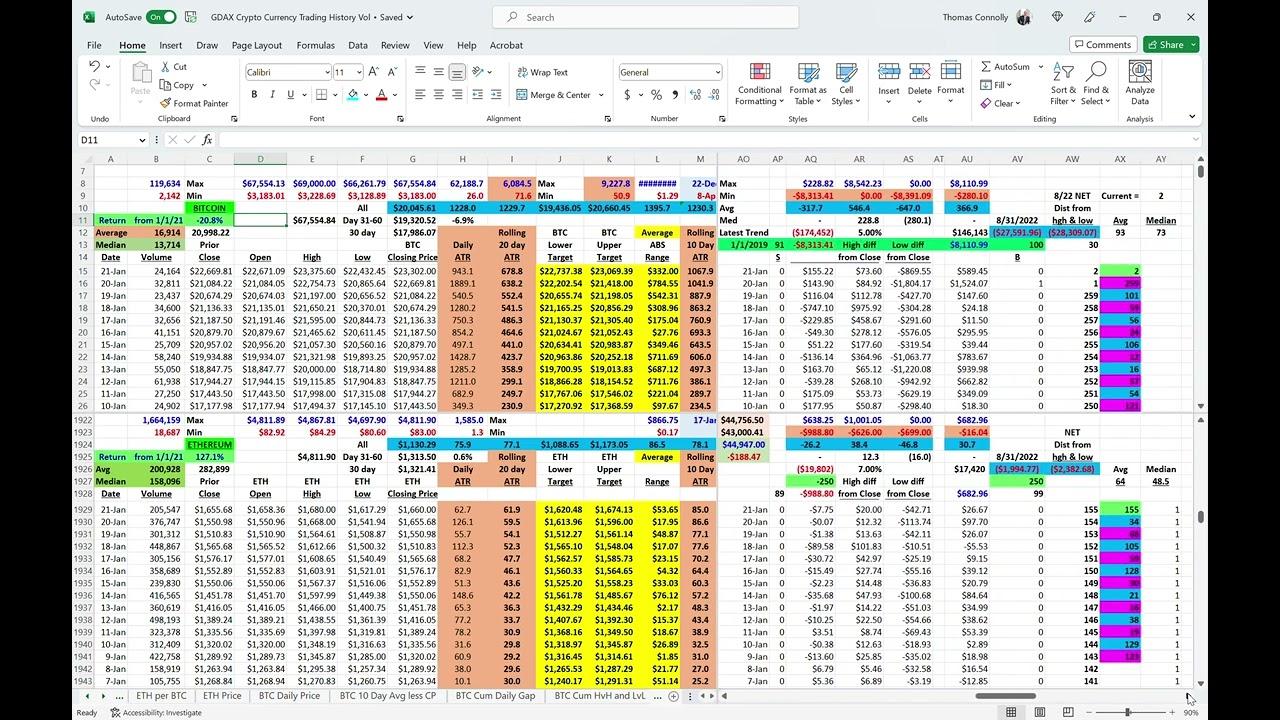
Task: Click the Share button
Action: click(1170, 45)
